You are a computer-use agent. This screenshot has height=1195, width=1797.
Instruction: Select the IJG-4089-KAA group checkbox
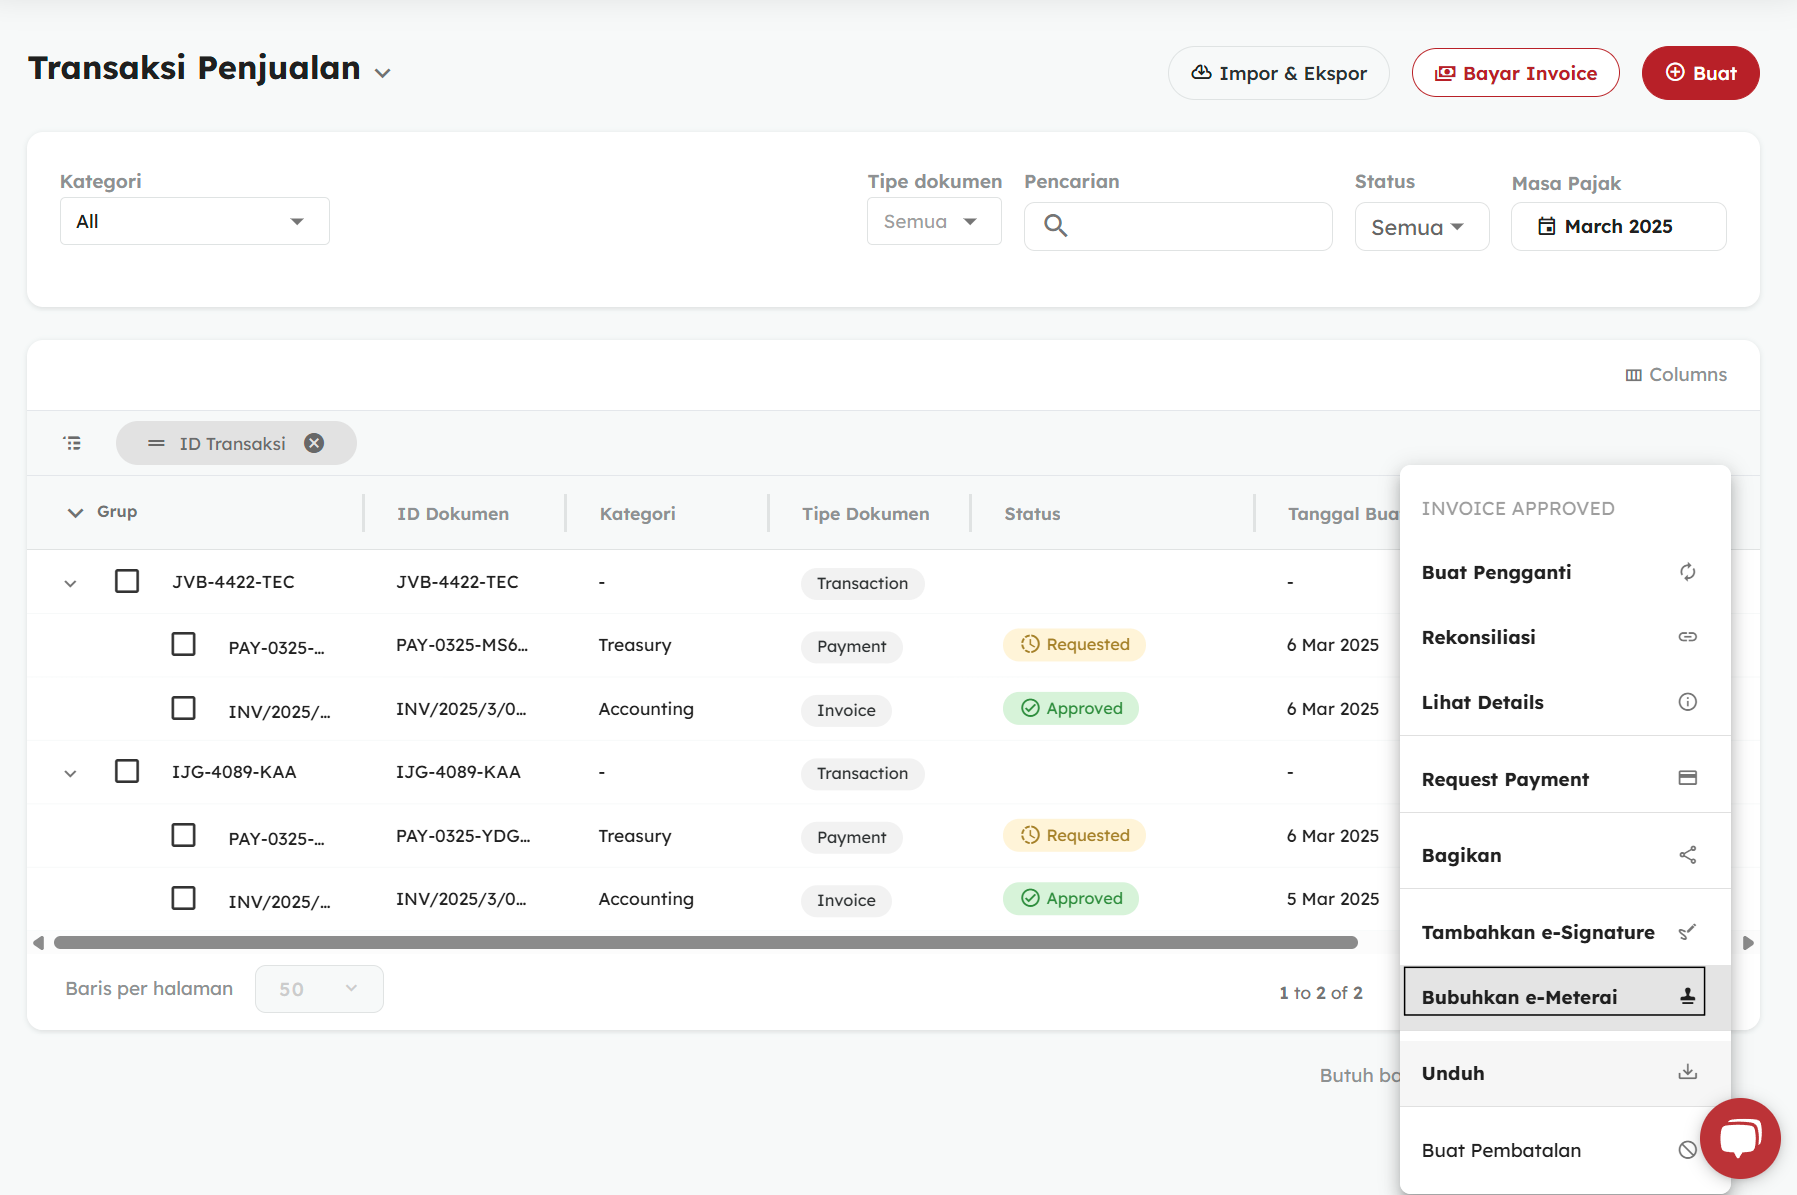[127, 771]
